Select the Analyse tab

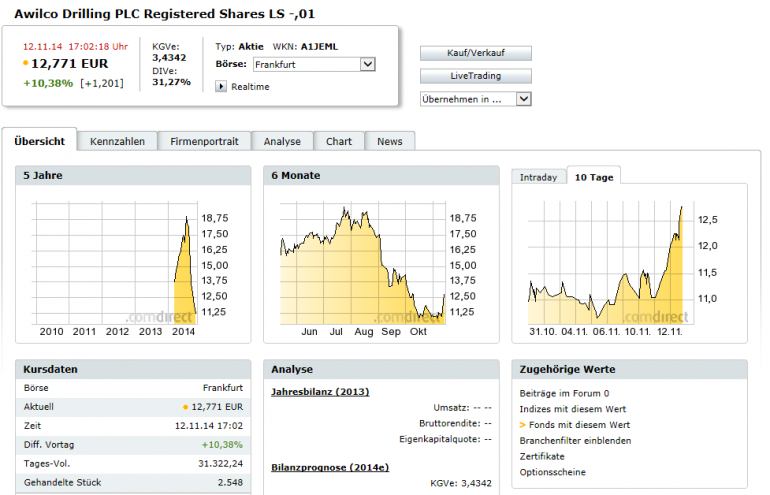coord(282,142)
